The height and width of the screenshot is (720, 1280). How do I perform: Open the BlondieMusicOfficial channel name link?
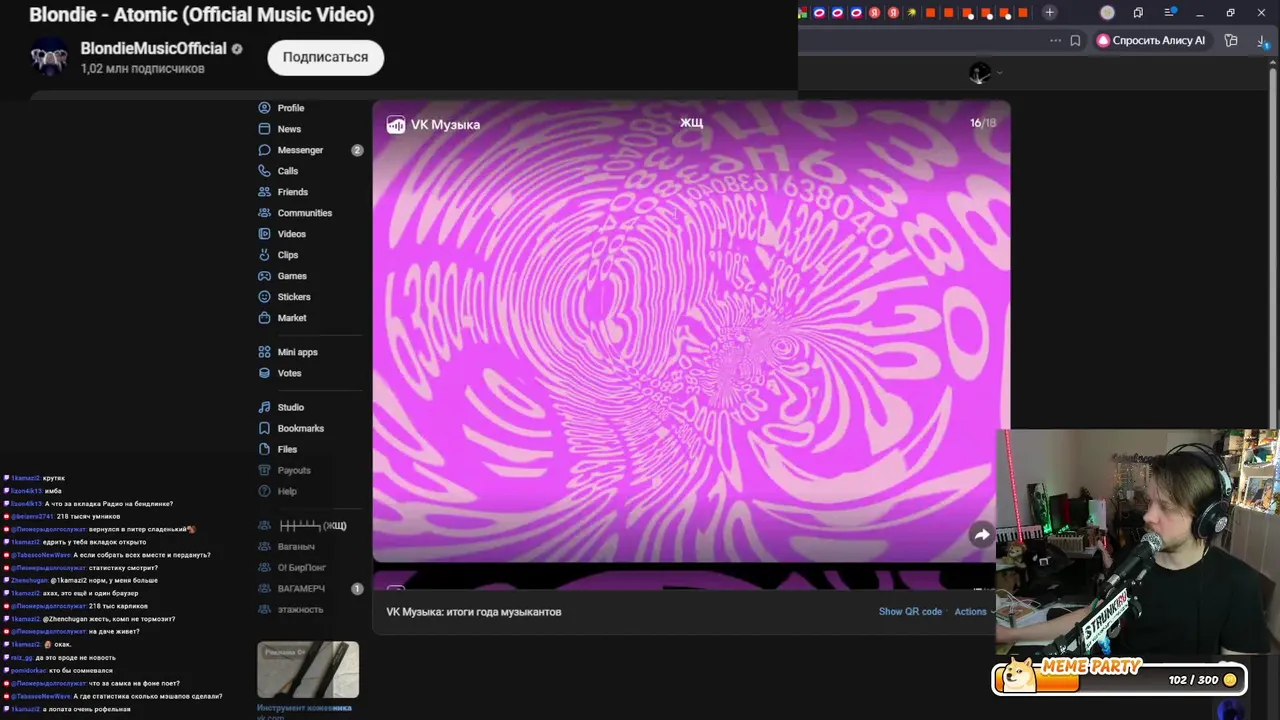[x=153, y=49]
